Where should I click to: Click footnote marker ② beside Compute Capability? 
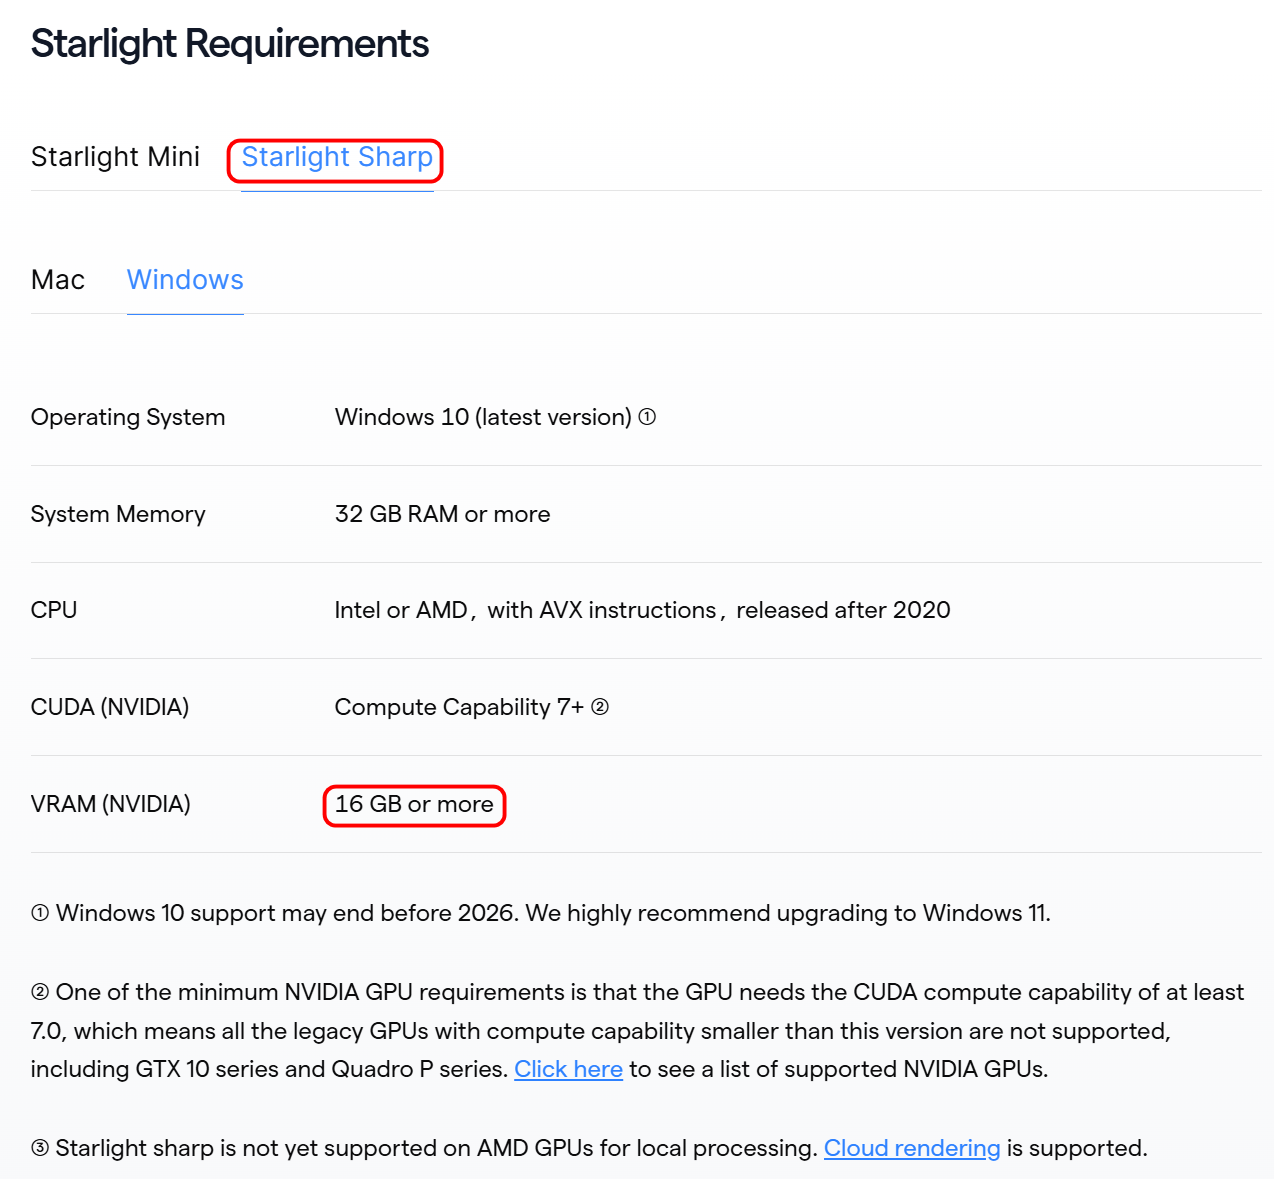(600, 707)
